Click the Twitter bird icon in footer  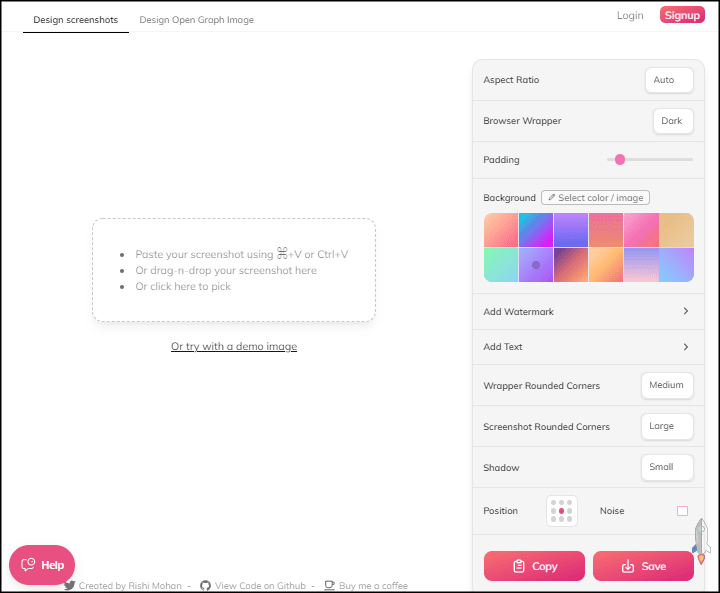click(x=70, y=586)
